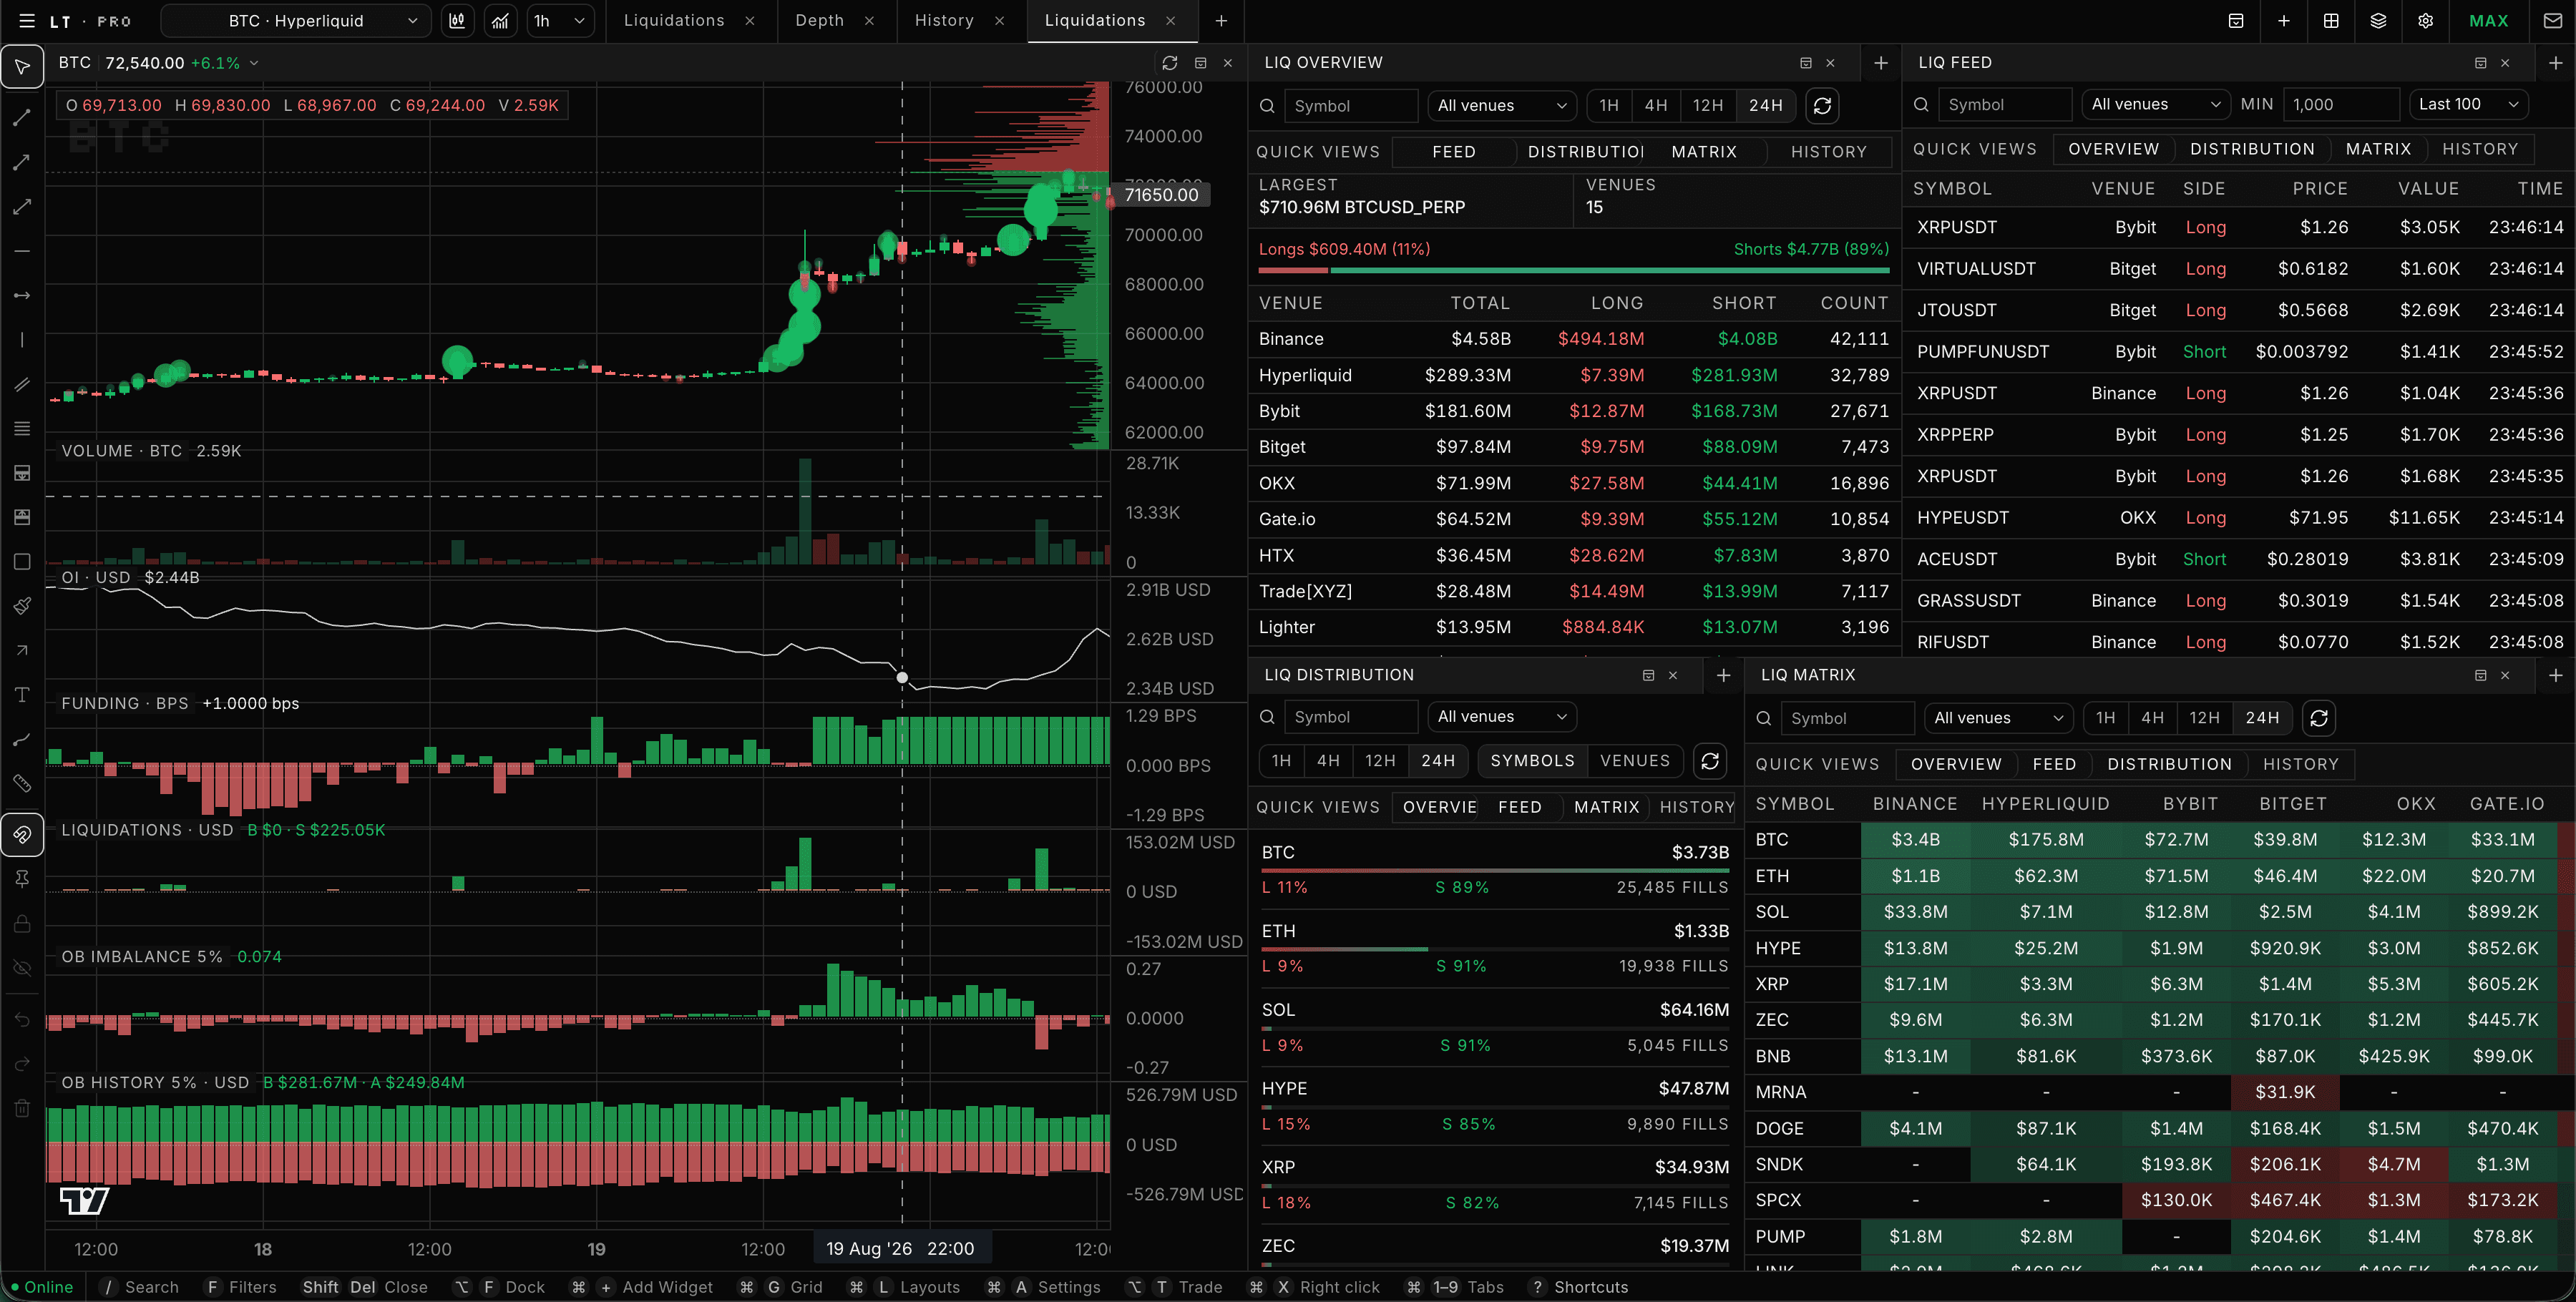
Task: Set LIQ MATRIX timeframe to 4H
Action: click(x=2152, y=718)
